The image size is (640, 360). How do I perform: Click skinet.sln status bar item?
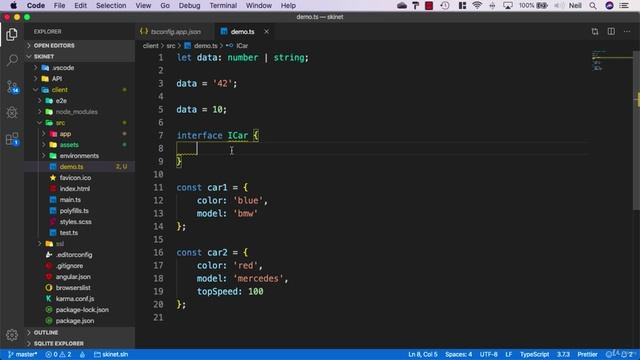[x=111, y=354]
